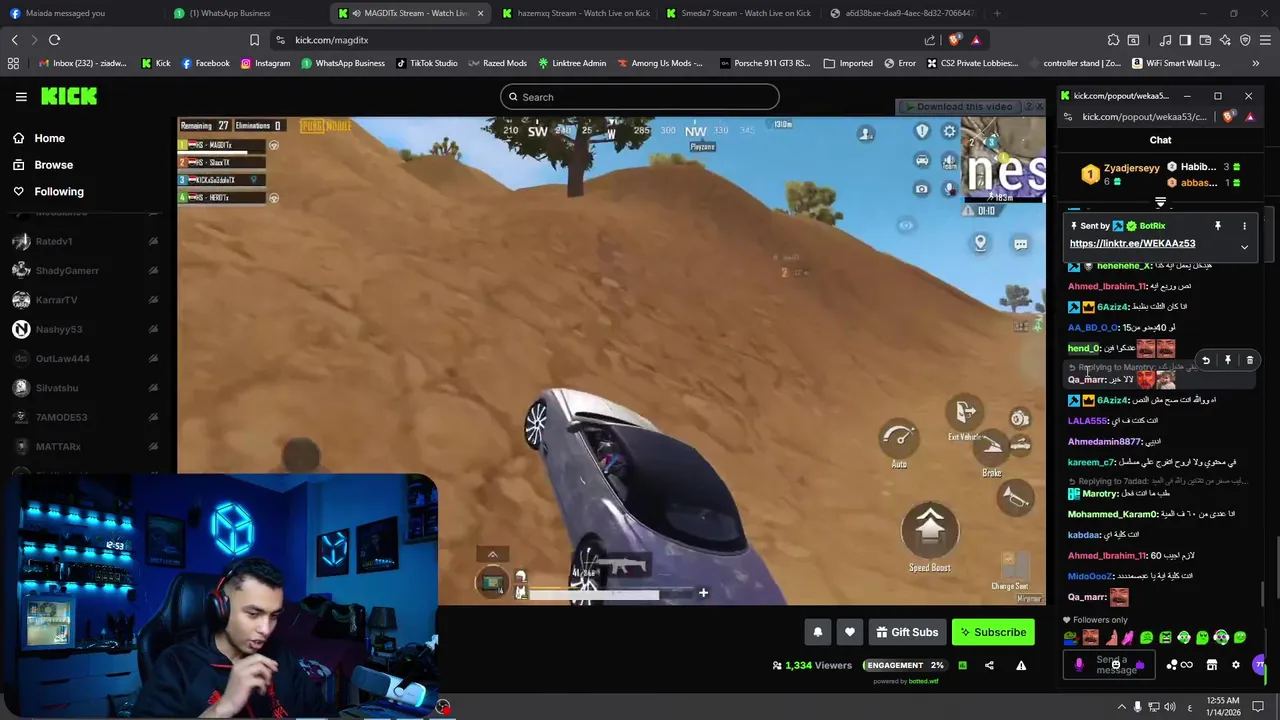Delete the hovered chat message
The width and height of the screenshot is (1280, 720).
tap(1250, 360)
